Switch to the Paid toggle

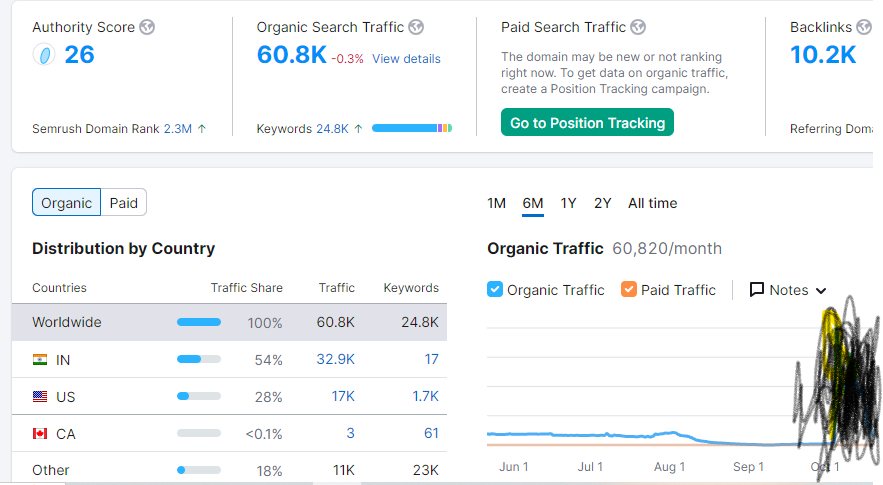tap(123, 203)
